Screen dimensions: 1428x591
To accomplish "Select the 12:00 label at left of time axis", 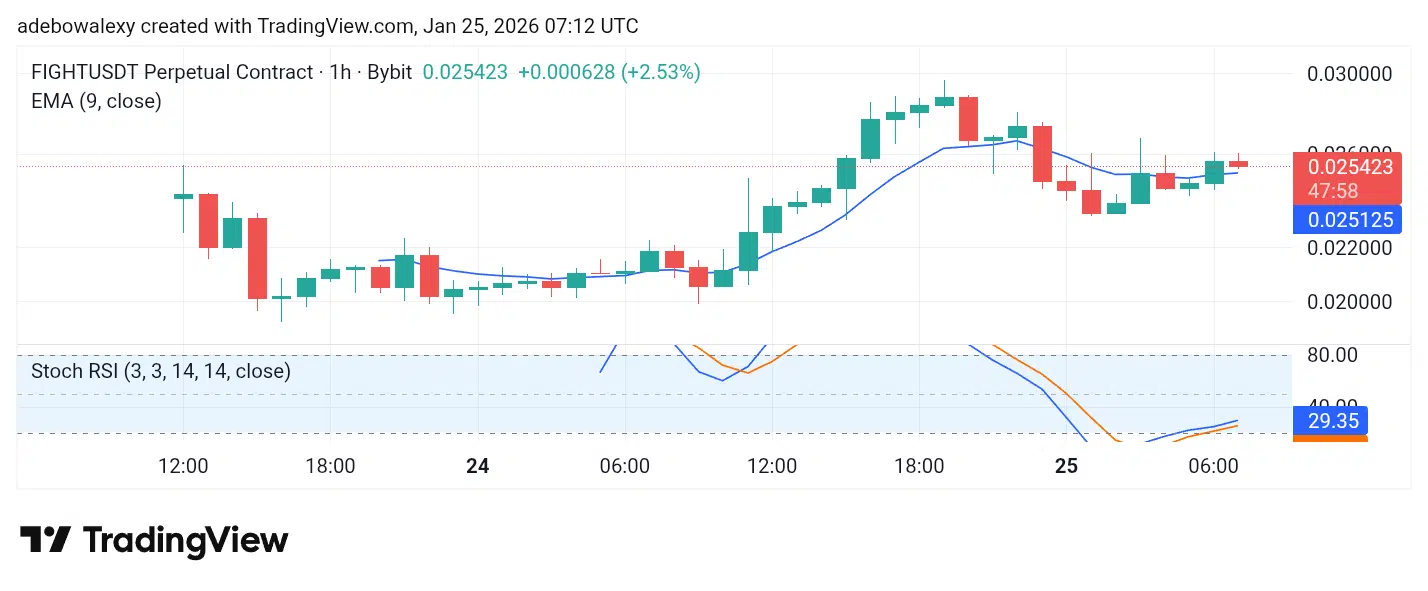I will pos(183,466).
